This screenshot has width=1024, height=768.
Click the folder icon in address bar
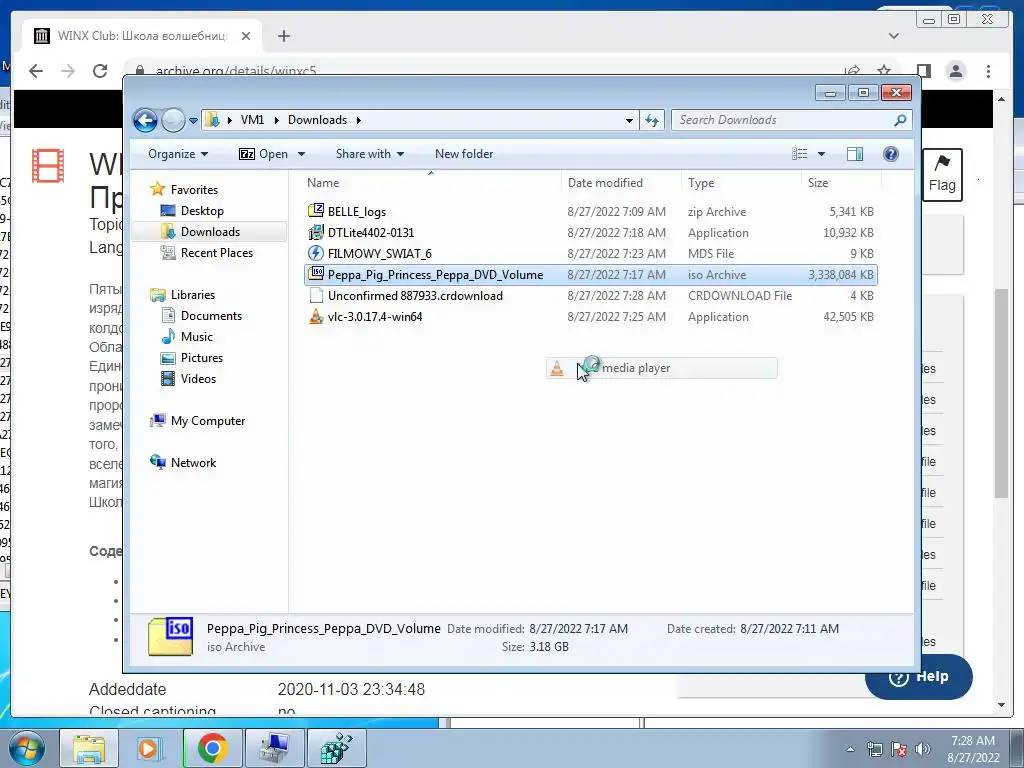(x=212, y=120)
